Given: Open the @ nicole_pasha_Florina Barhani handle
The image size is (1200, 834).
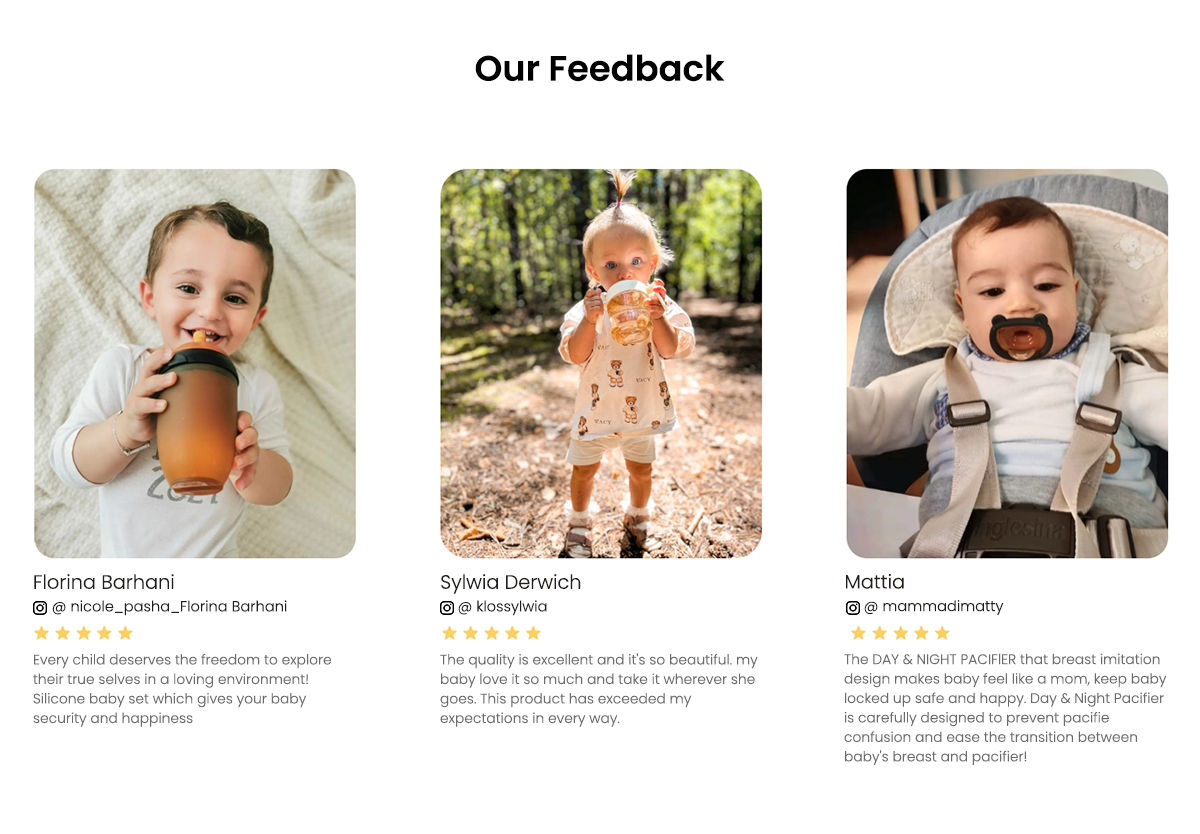Looking at the screenshot, I should [x=170, y=606].
